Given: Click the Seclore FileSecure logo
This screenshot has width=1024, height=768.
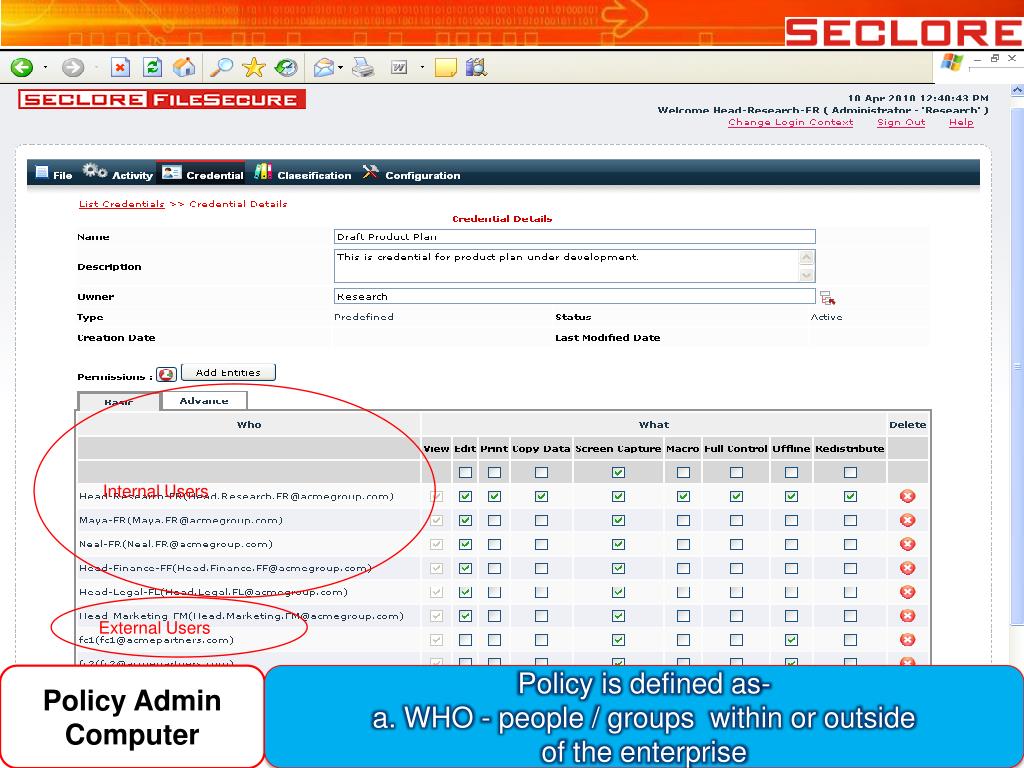Looking at the screenshot, I should tap(162, 99).
